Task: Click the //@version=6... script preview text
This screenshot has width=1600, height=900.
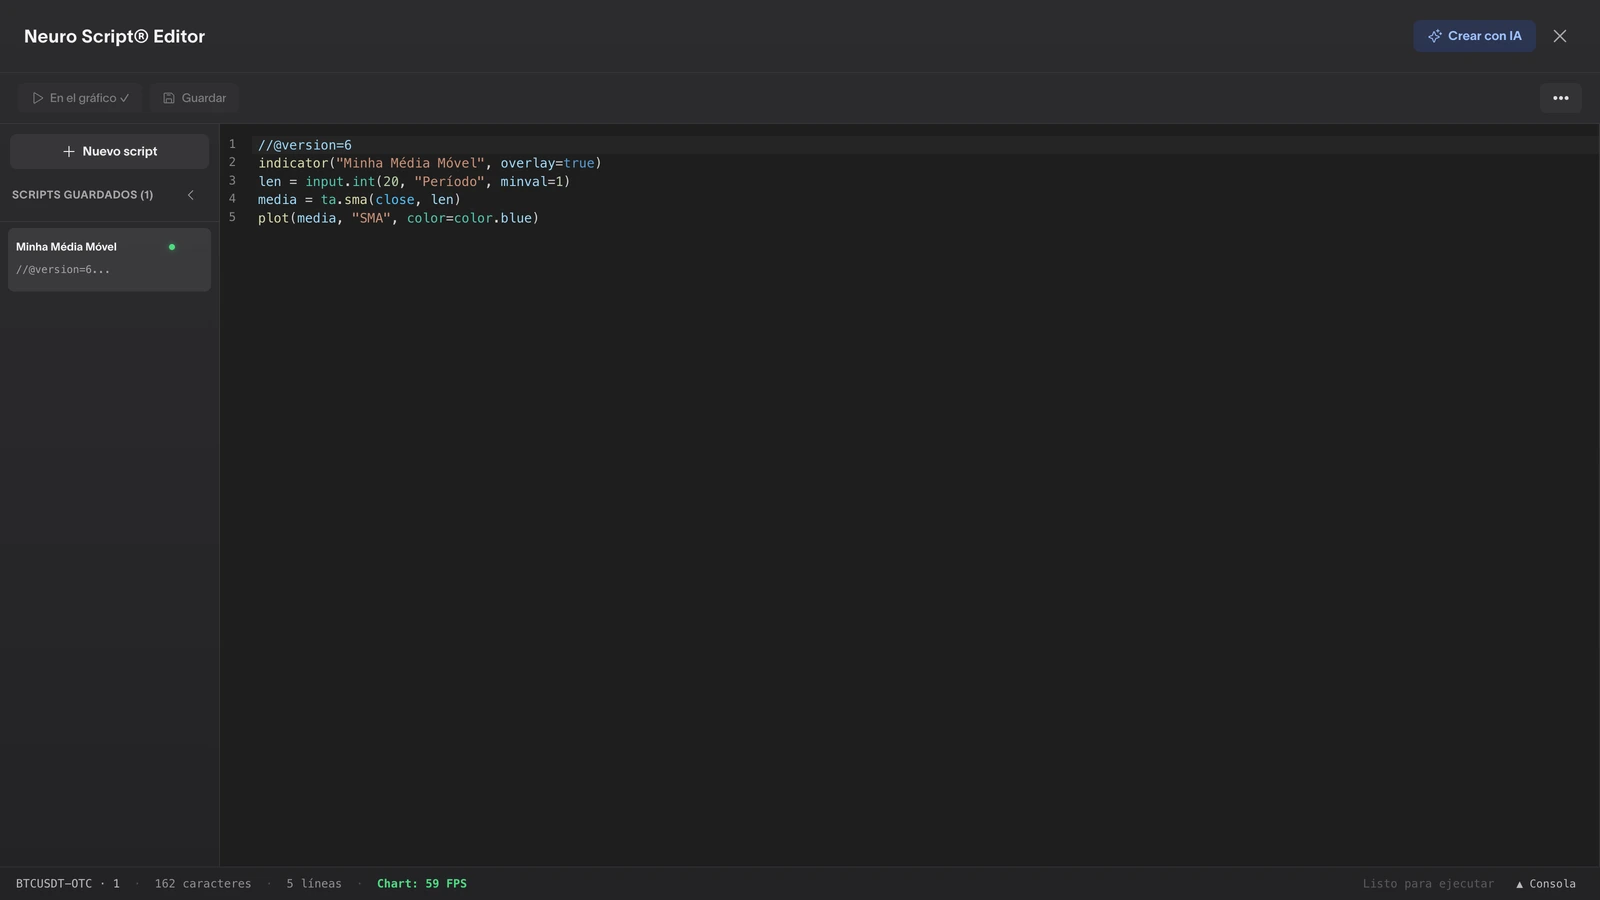Action: point(63,270)
